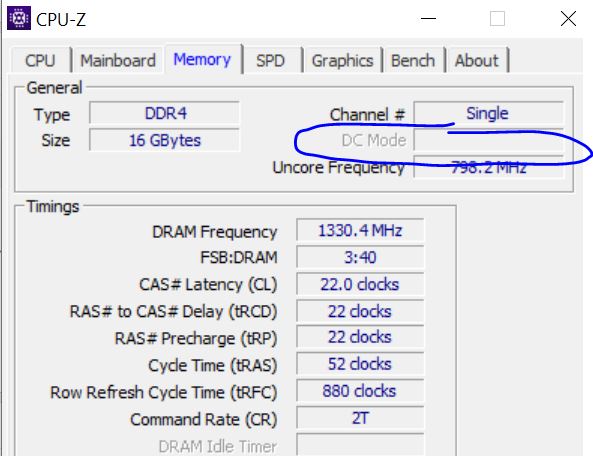The height and width of the screenshot is (456, 593).
Task: Click the Command Rate field showing 2T
Action: (360, 418)
